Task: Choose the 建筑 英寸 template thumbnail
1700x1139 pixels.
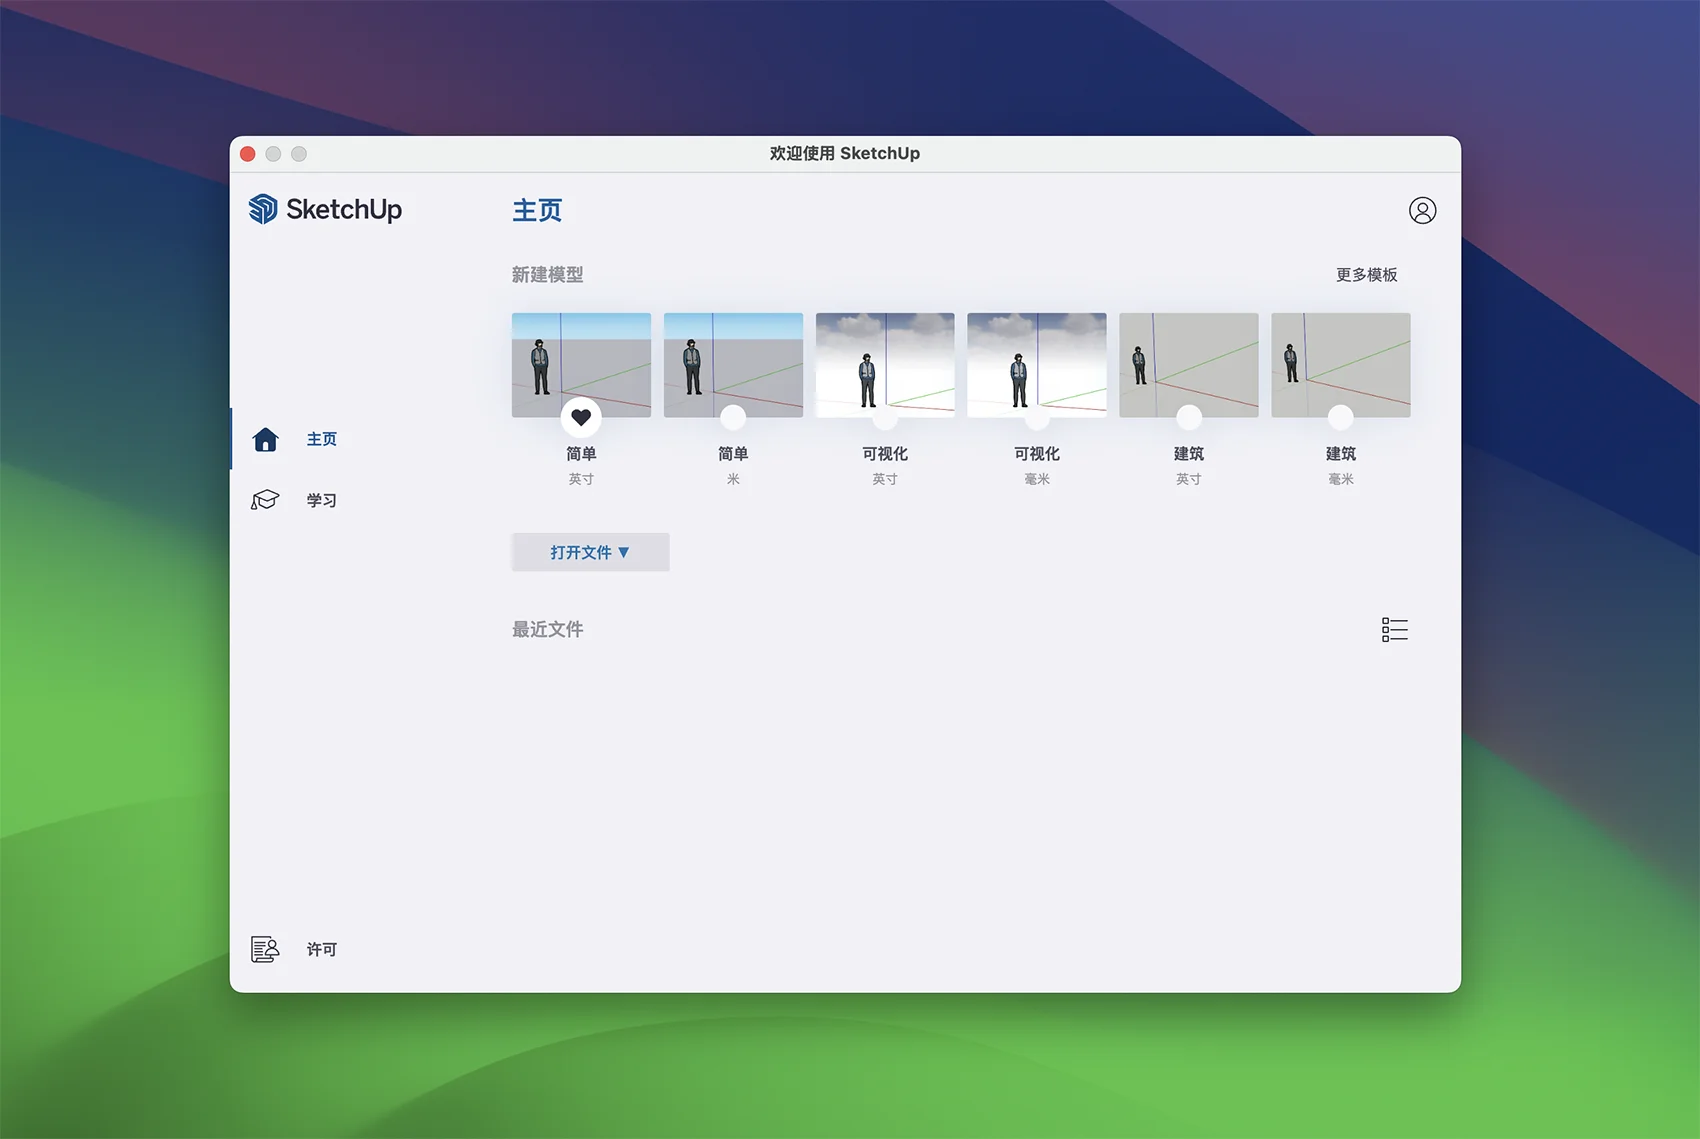Action: tap(1189, 365)
